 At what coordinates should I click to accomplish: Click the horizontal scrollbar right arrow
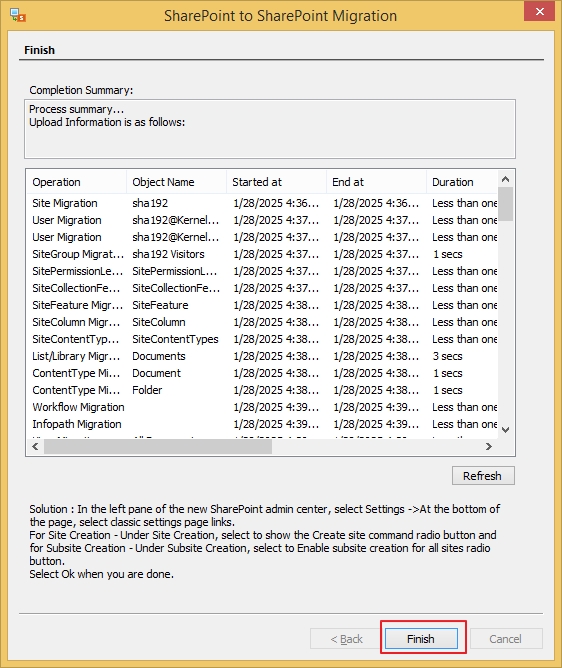click(x=489, y=446)
